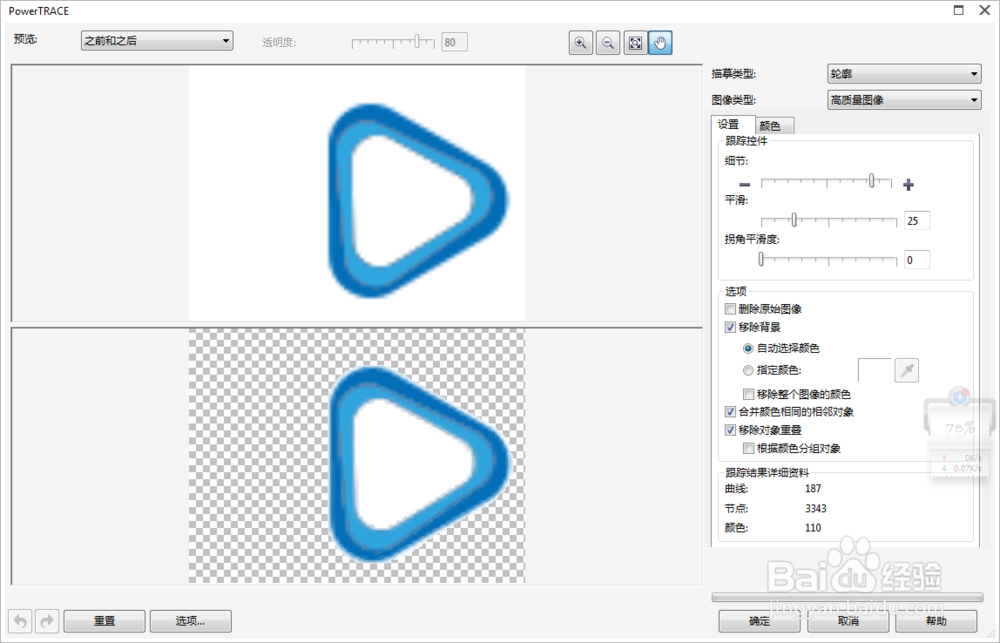1000x643 pixels.
Task: Select the pan hand tool
Action: (x=660, y=43)
